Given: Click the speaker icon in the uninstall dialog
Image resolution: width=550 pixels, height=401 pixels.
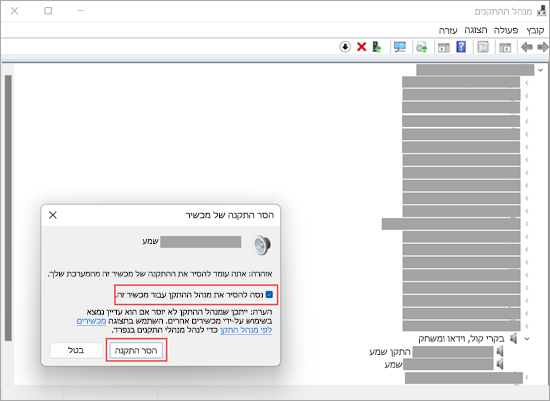Looking at the screenshot, I should (262, 245).
